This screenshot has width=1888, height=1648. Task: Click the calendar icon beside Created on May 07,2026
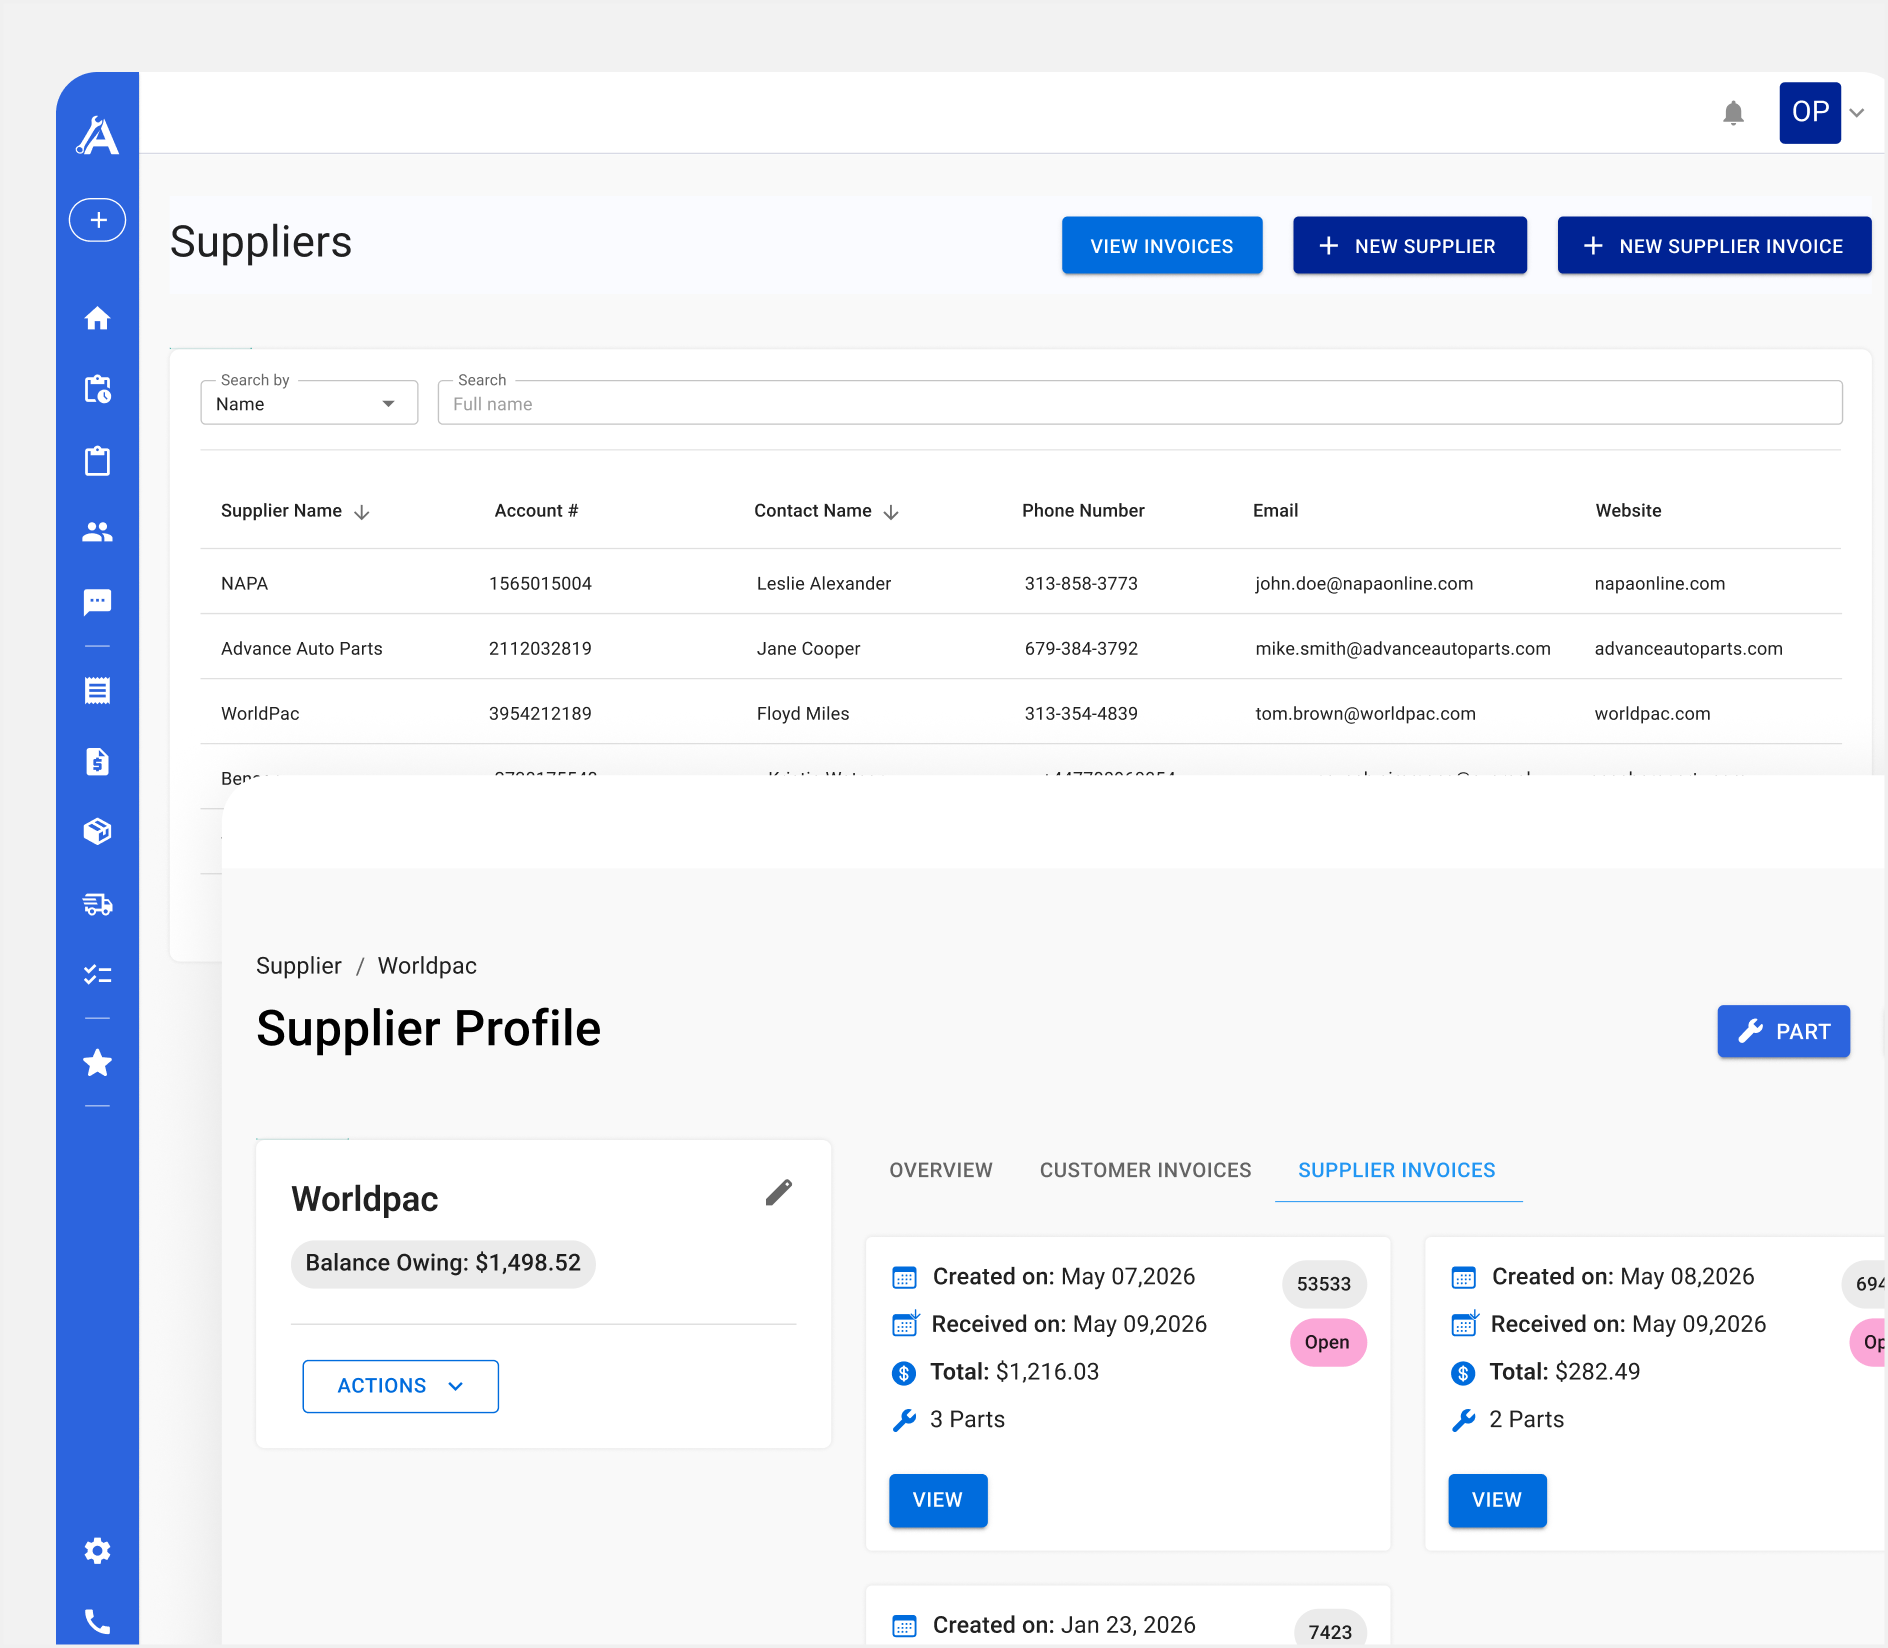tap(904, 1277)
